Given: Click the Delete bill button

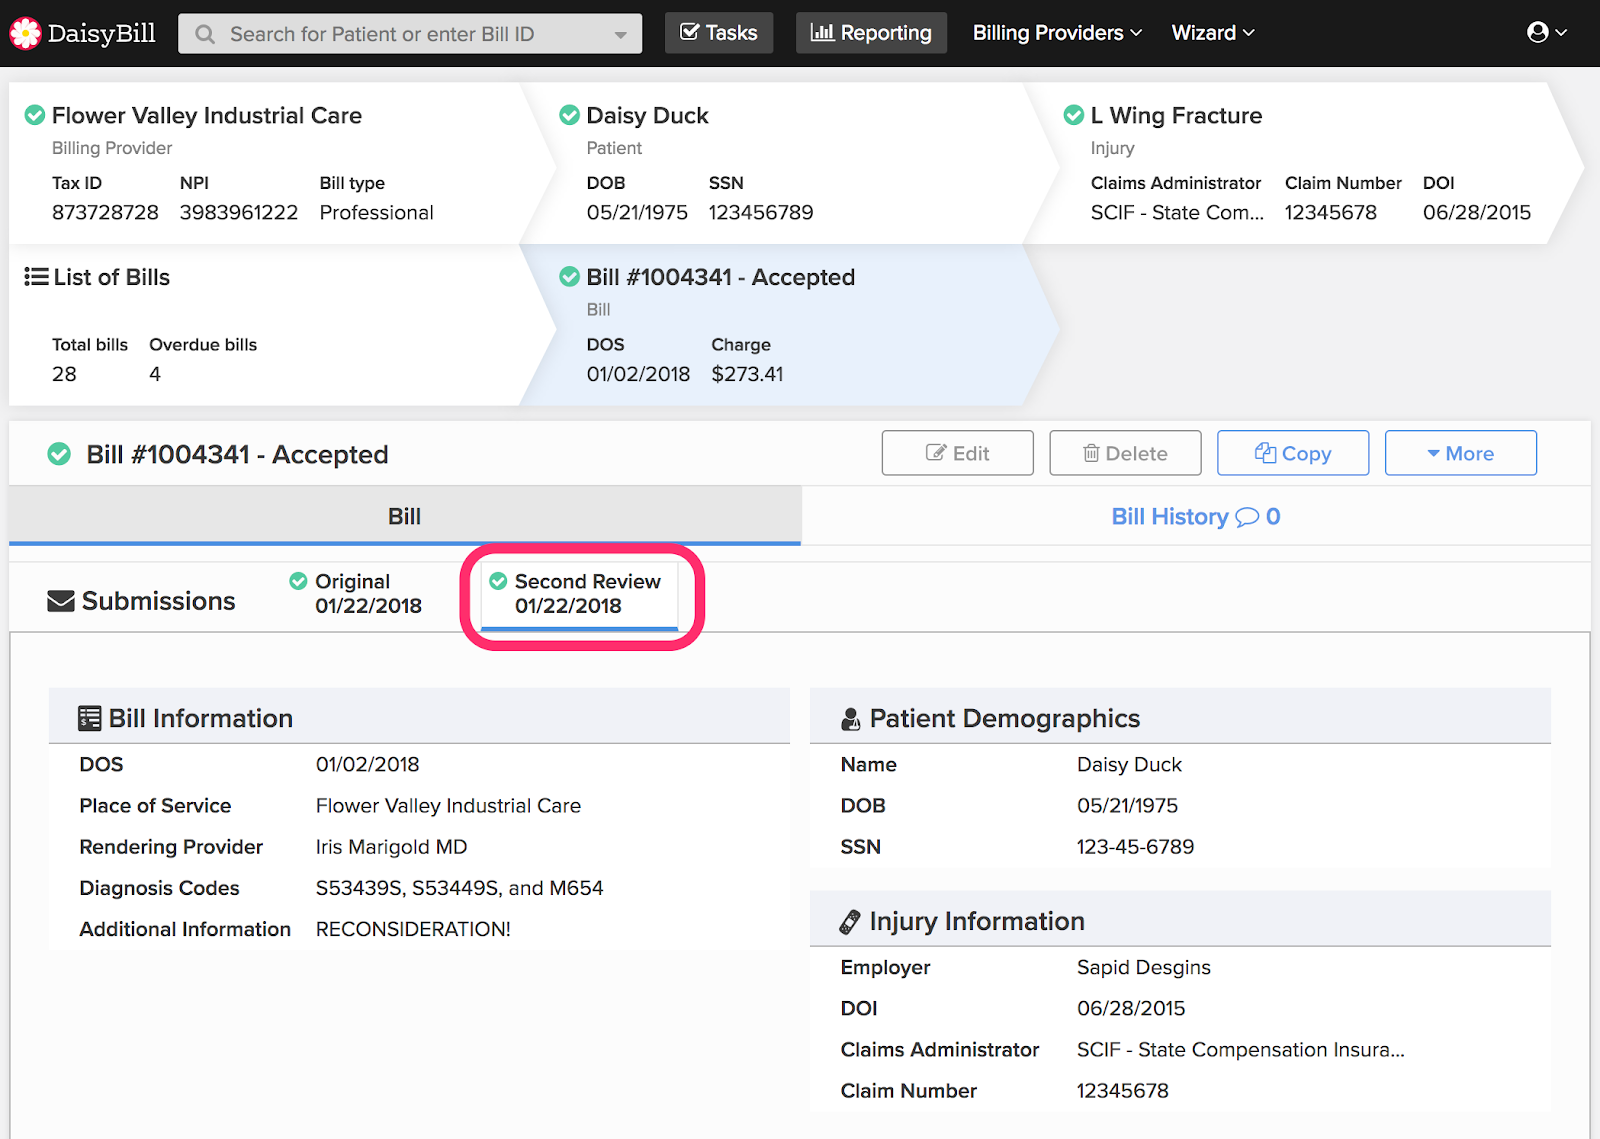Looking at the screenshot, I should 1125,453.
